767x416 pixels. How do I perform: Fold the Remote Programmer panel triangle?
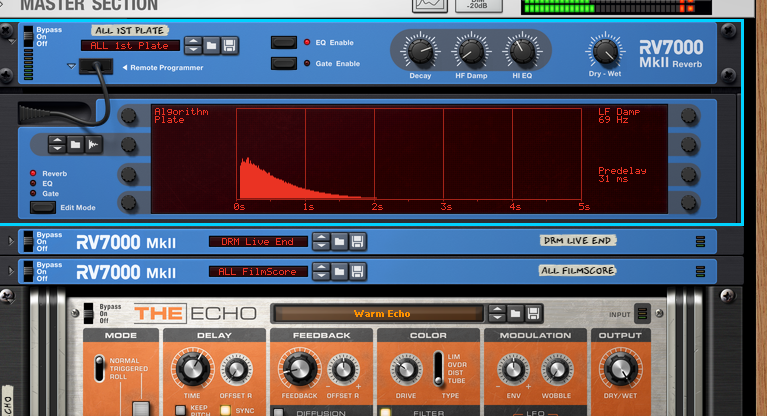point(71,66)
